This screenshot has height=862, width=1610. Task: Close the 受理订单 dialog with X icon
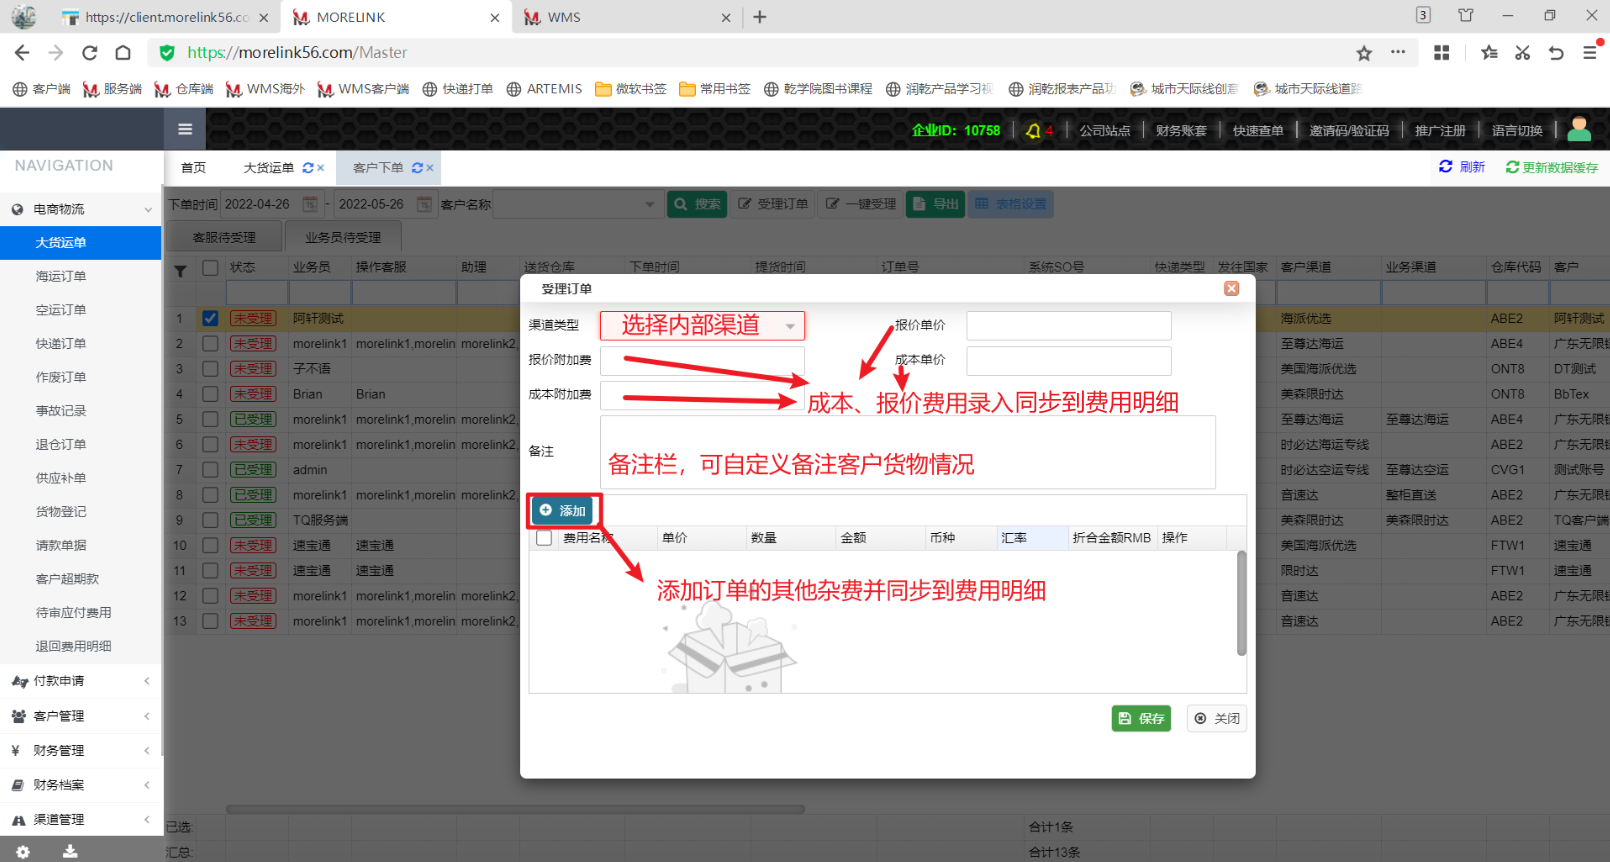click(1232, 288)
